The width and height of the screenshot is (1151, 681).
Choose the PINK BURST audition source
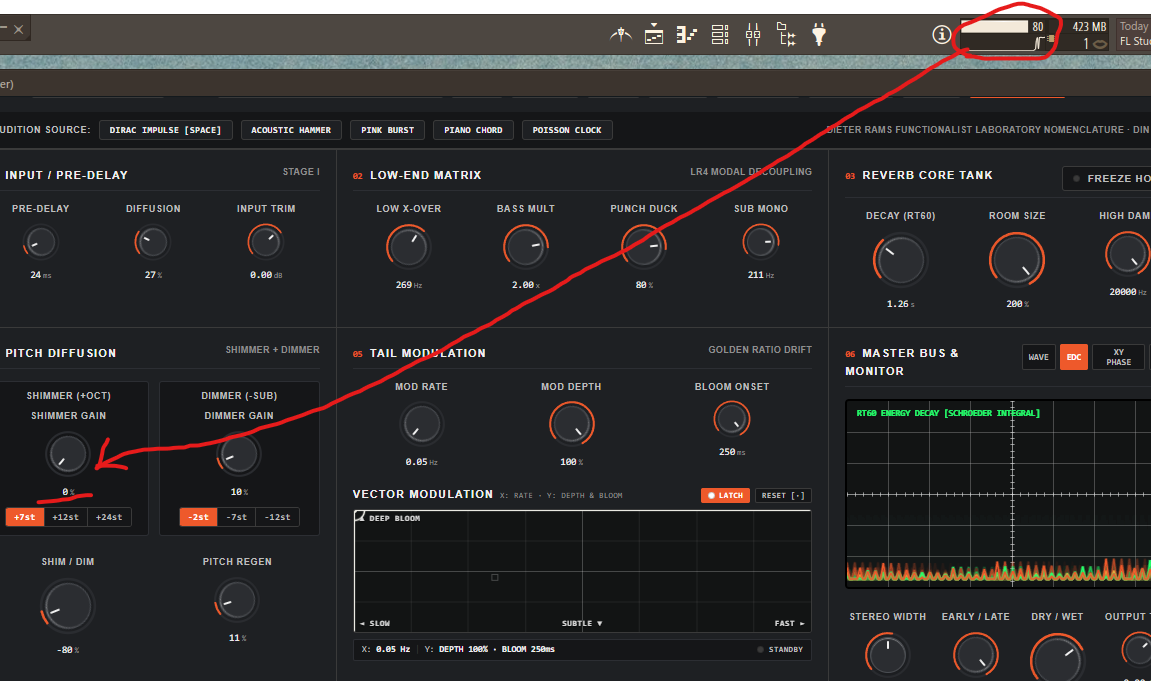coord(388,130)
